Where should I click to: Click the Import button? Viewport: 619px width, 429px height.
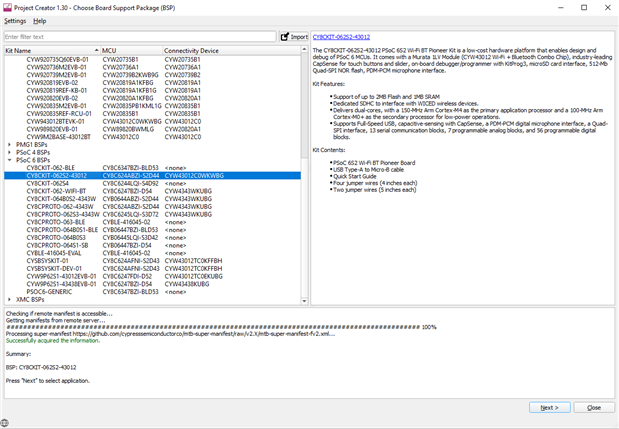tap(294, 37)
